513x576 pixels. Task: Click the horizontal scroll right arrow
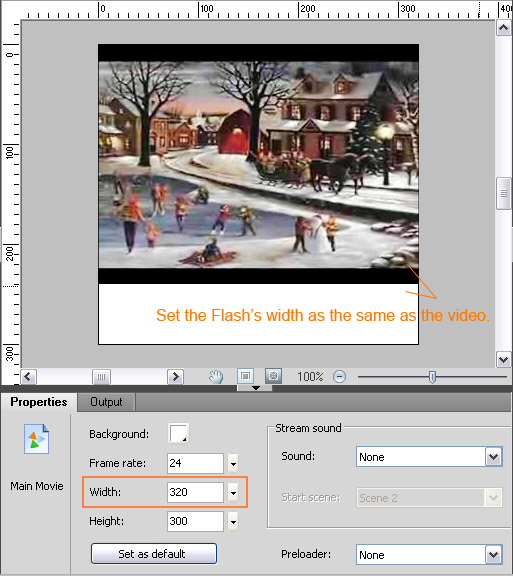[175, 377]
